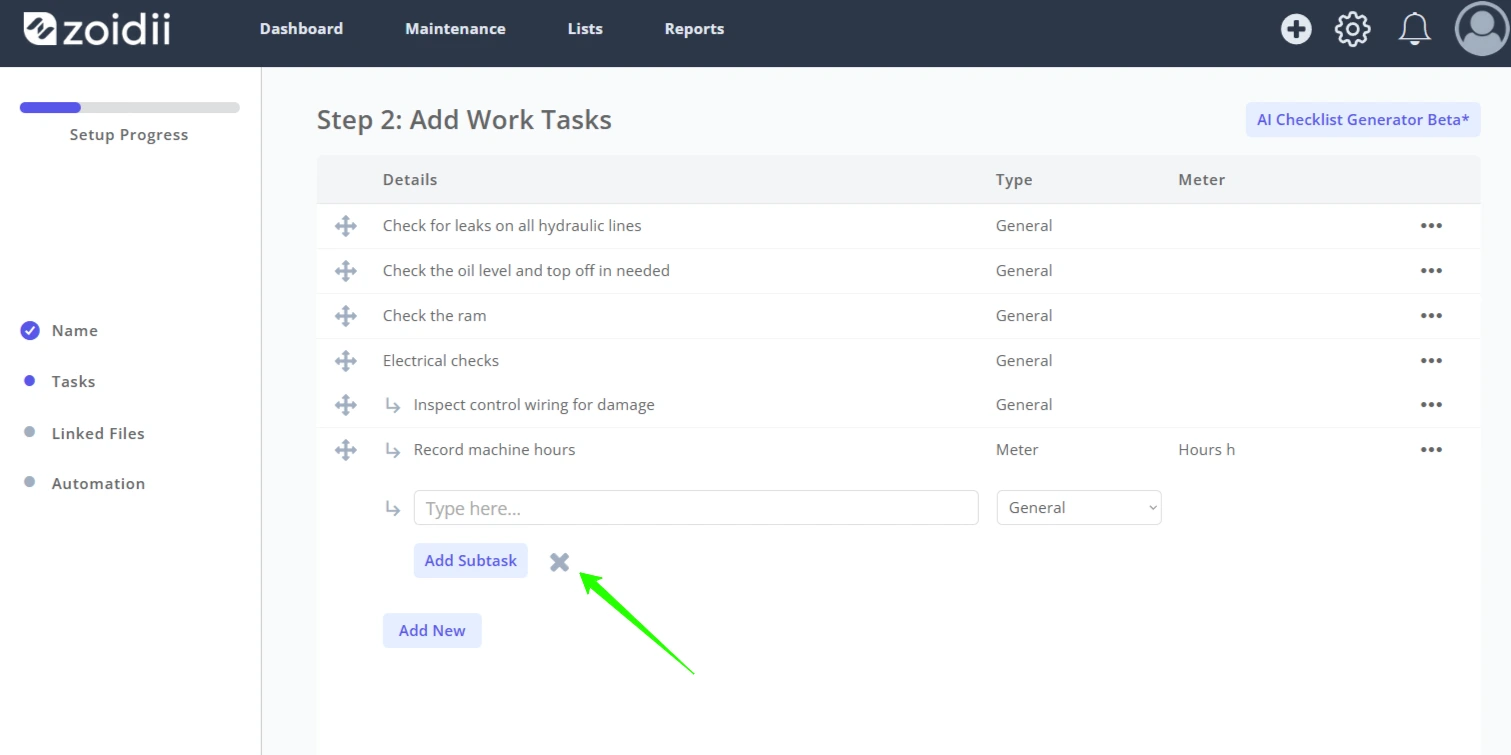Open the settings gear icon

click(1353, 29)
